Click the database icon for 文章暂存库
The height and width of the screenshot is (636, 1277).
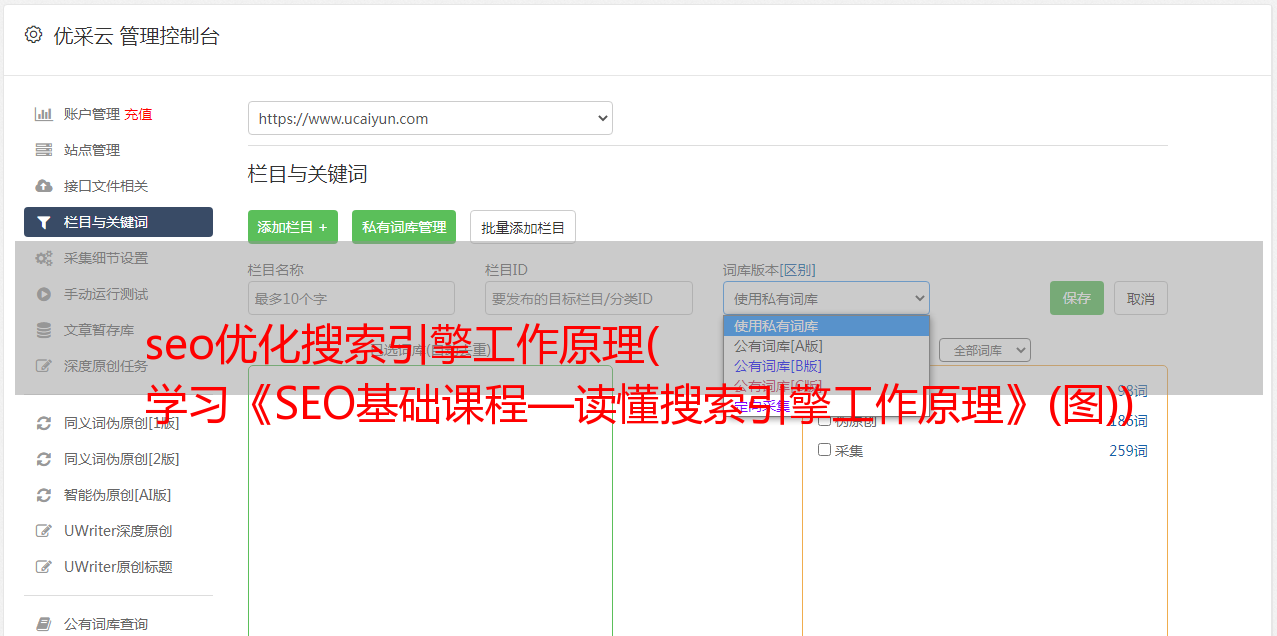pos(44,330)
